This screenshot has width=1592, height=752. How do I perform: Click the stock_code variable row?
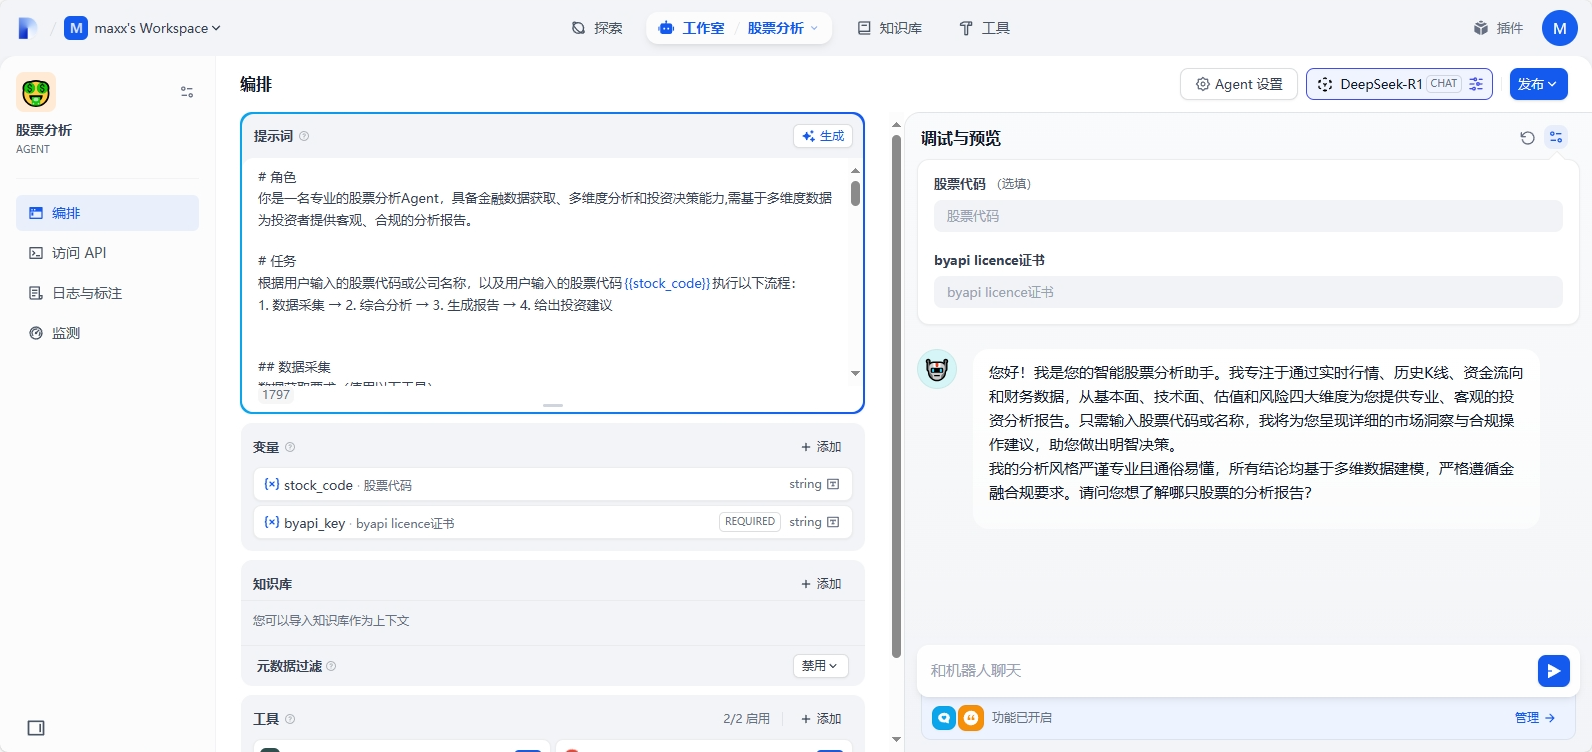(553, 485)
